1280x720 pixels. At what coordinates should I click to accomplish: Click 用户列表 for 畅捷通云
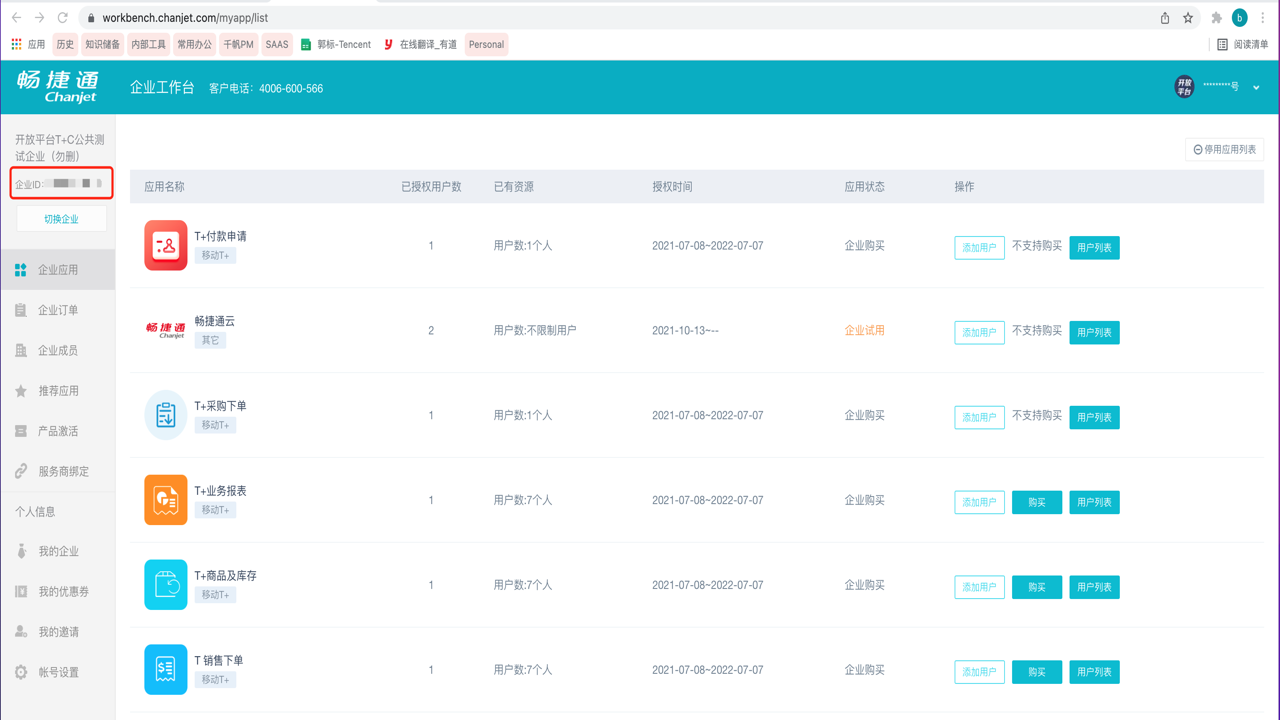(x=1094, y=332)
